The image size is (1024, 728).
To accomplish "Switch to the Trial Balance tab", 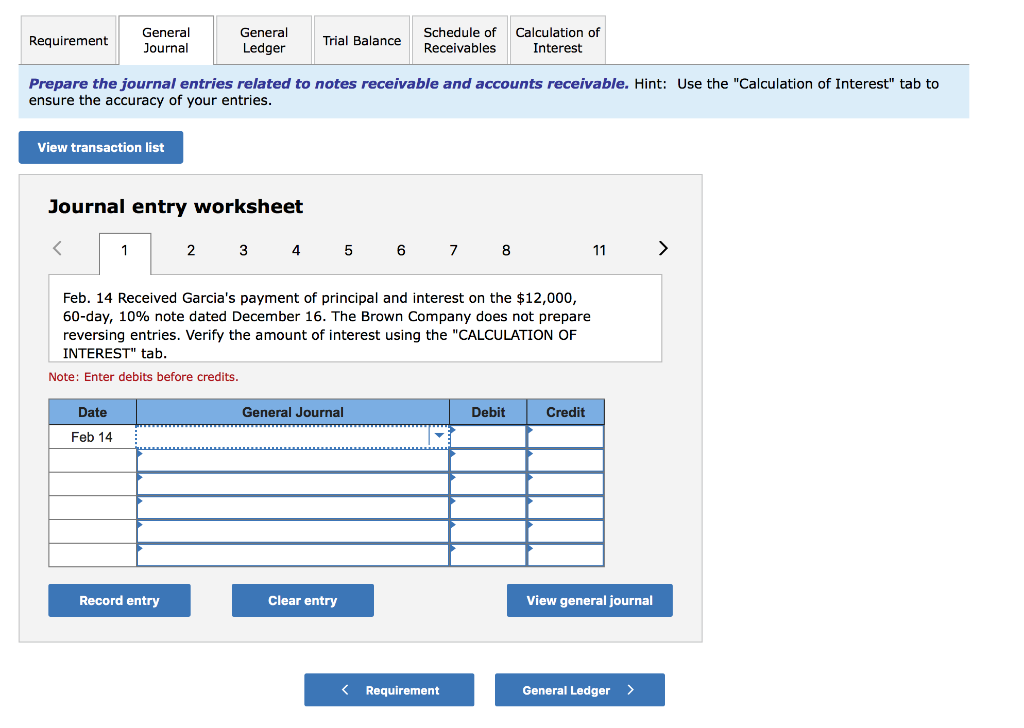I will (x=361, y=40).
